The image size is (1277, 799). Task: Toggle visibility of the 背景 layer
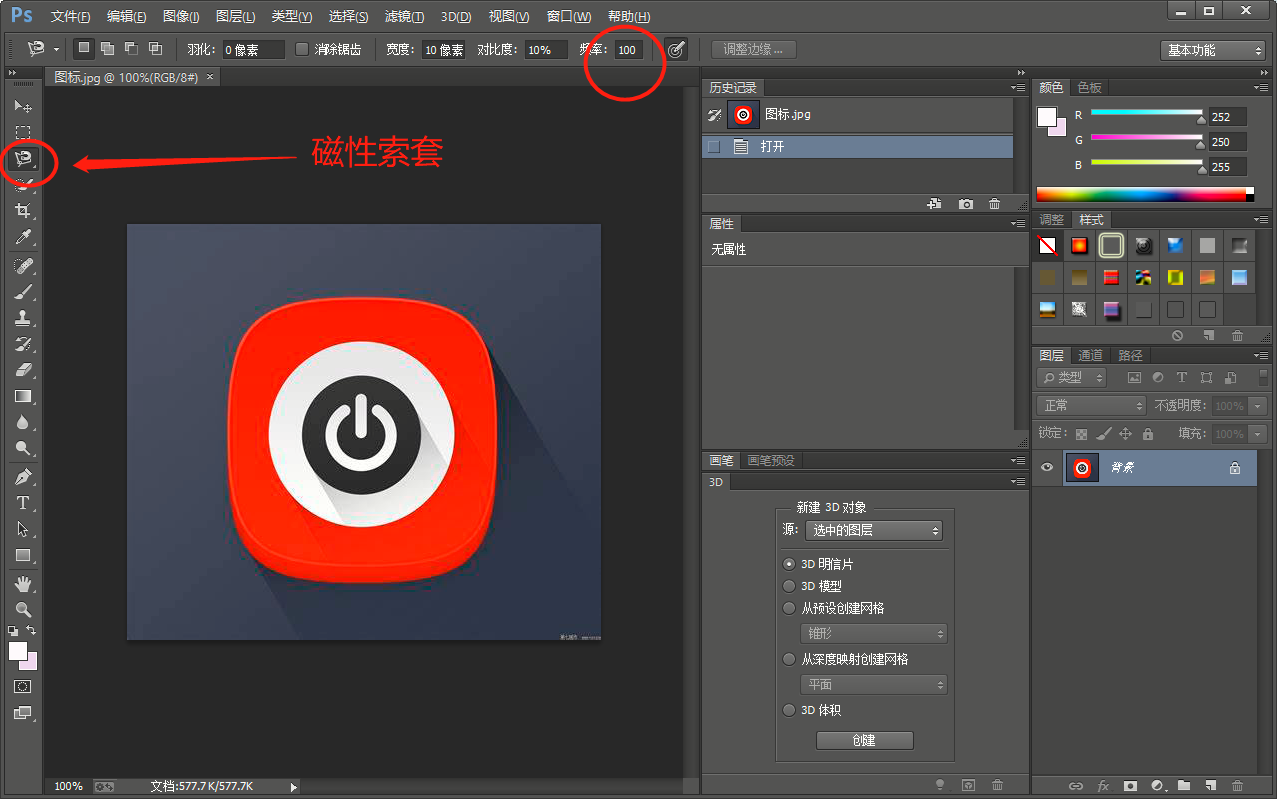coord(1047,467)
